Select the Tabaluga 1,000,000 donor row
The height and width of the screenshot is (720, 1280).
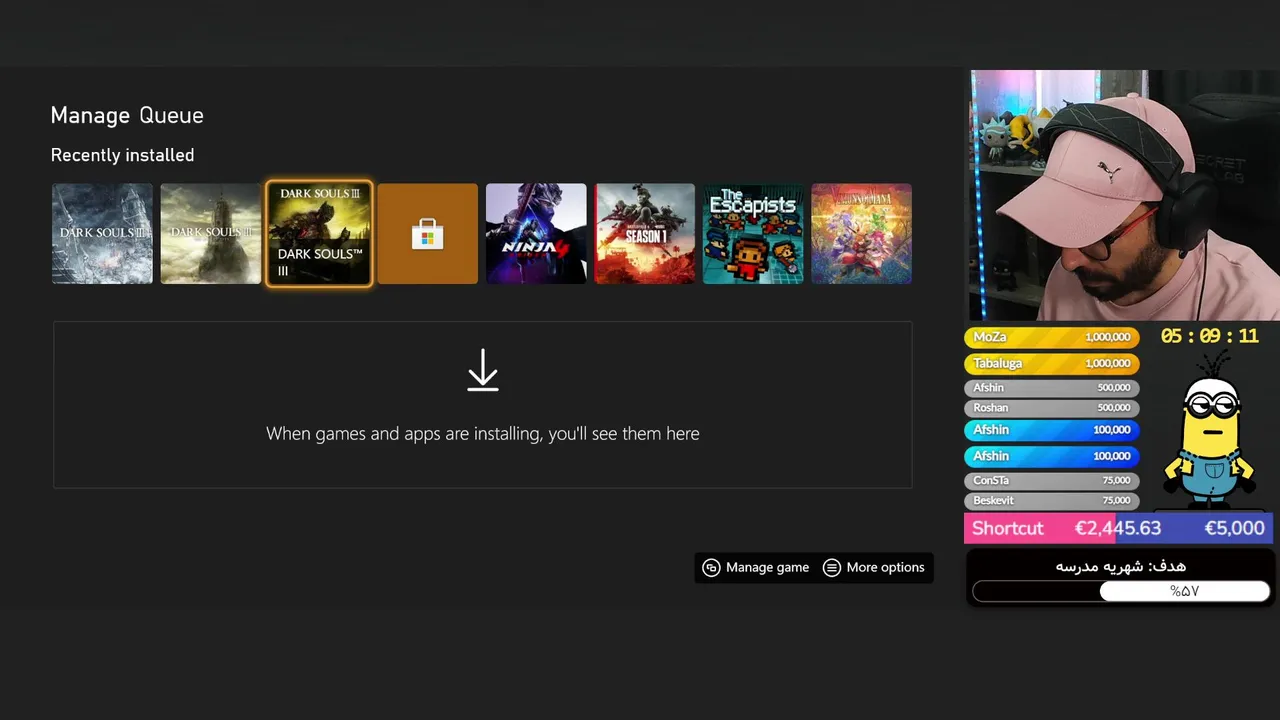click(x=1052, y=364)
